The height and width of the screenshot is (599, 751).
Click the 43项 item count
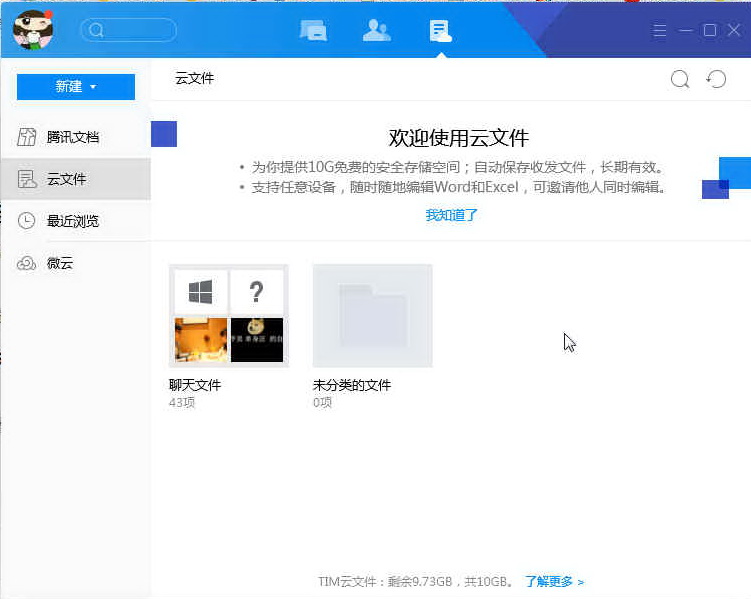[x=182, y=403]
